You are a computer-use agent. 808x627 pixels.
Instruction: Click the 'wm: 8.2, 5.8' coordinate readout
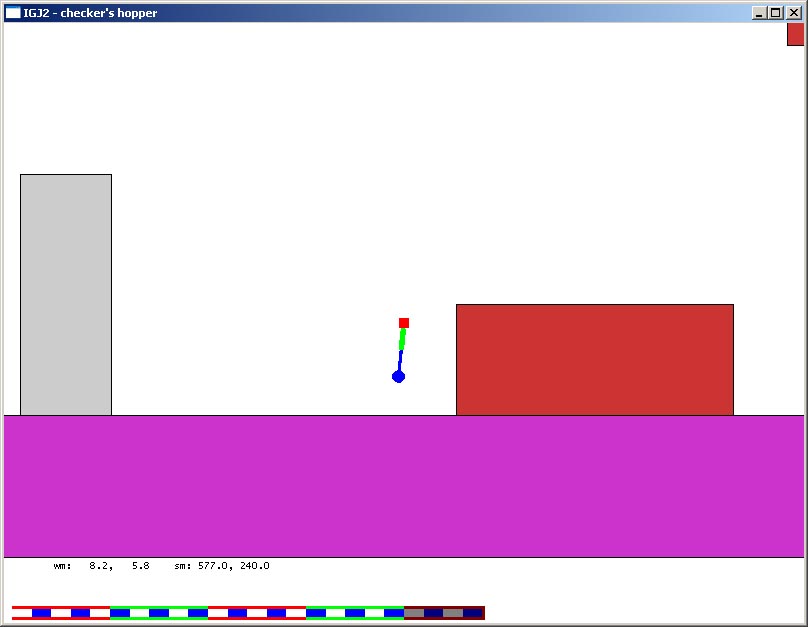point(102,566)
